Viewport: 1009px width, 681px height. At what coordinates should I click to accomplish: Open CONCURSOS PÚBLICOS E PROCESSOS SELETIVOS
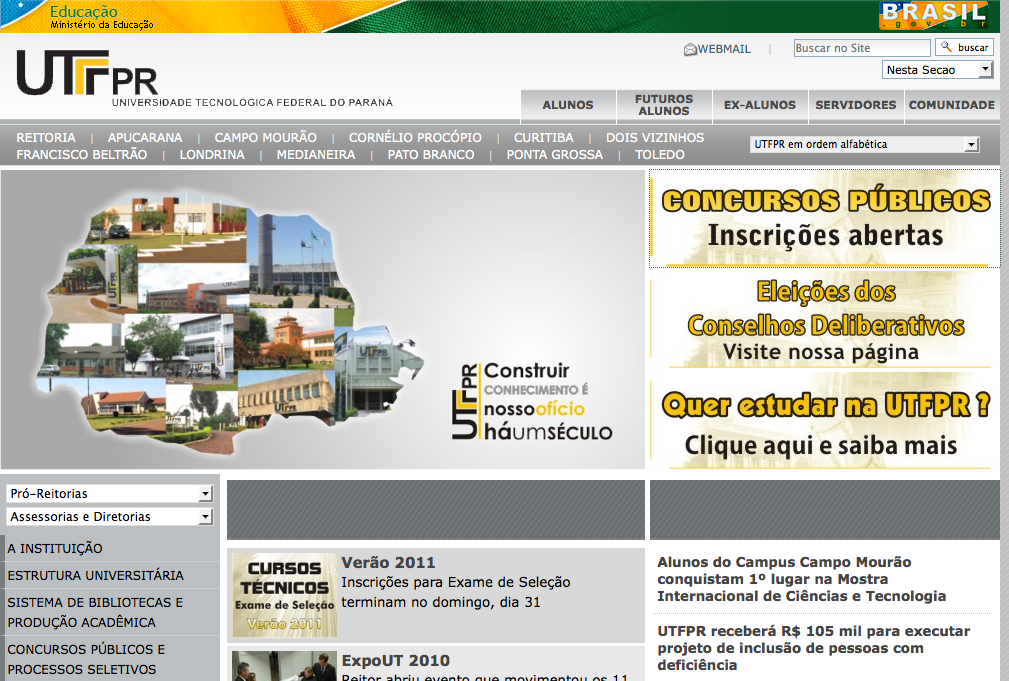coord(86,659)
